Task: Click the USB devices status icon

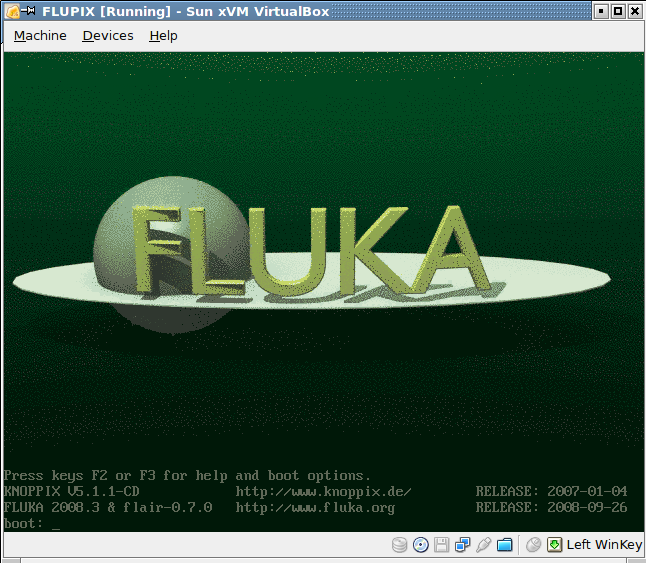Action: (x=483, y=545)
